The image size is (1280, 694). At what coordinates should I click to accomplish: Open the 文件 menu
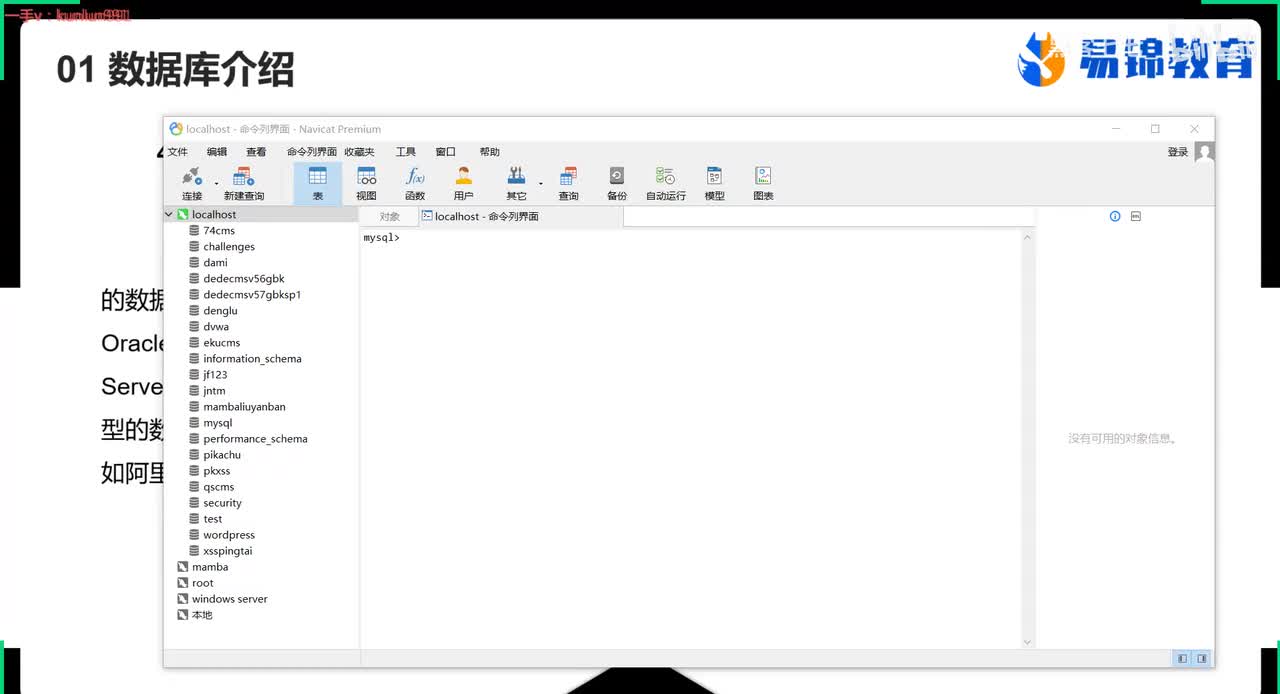pos(177,152)
